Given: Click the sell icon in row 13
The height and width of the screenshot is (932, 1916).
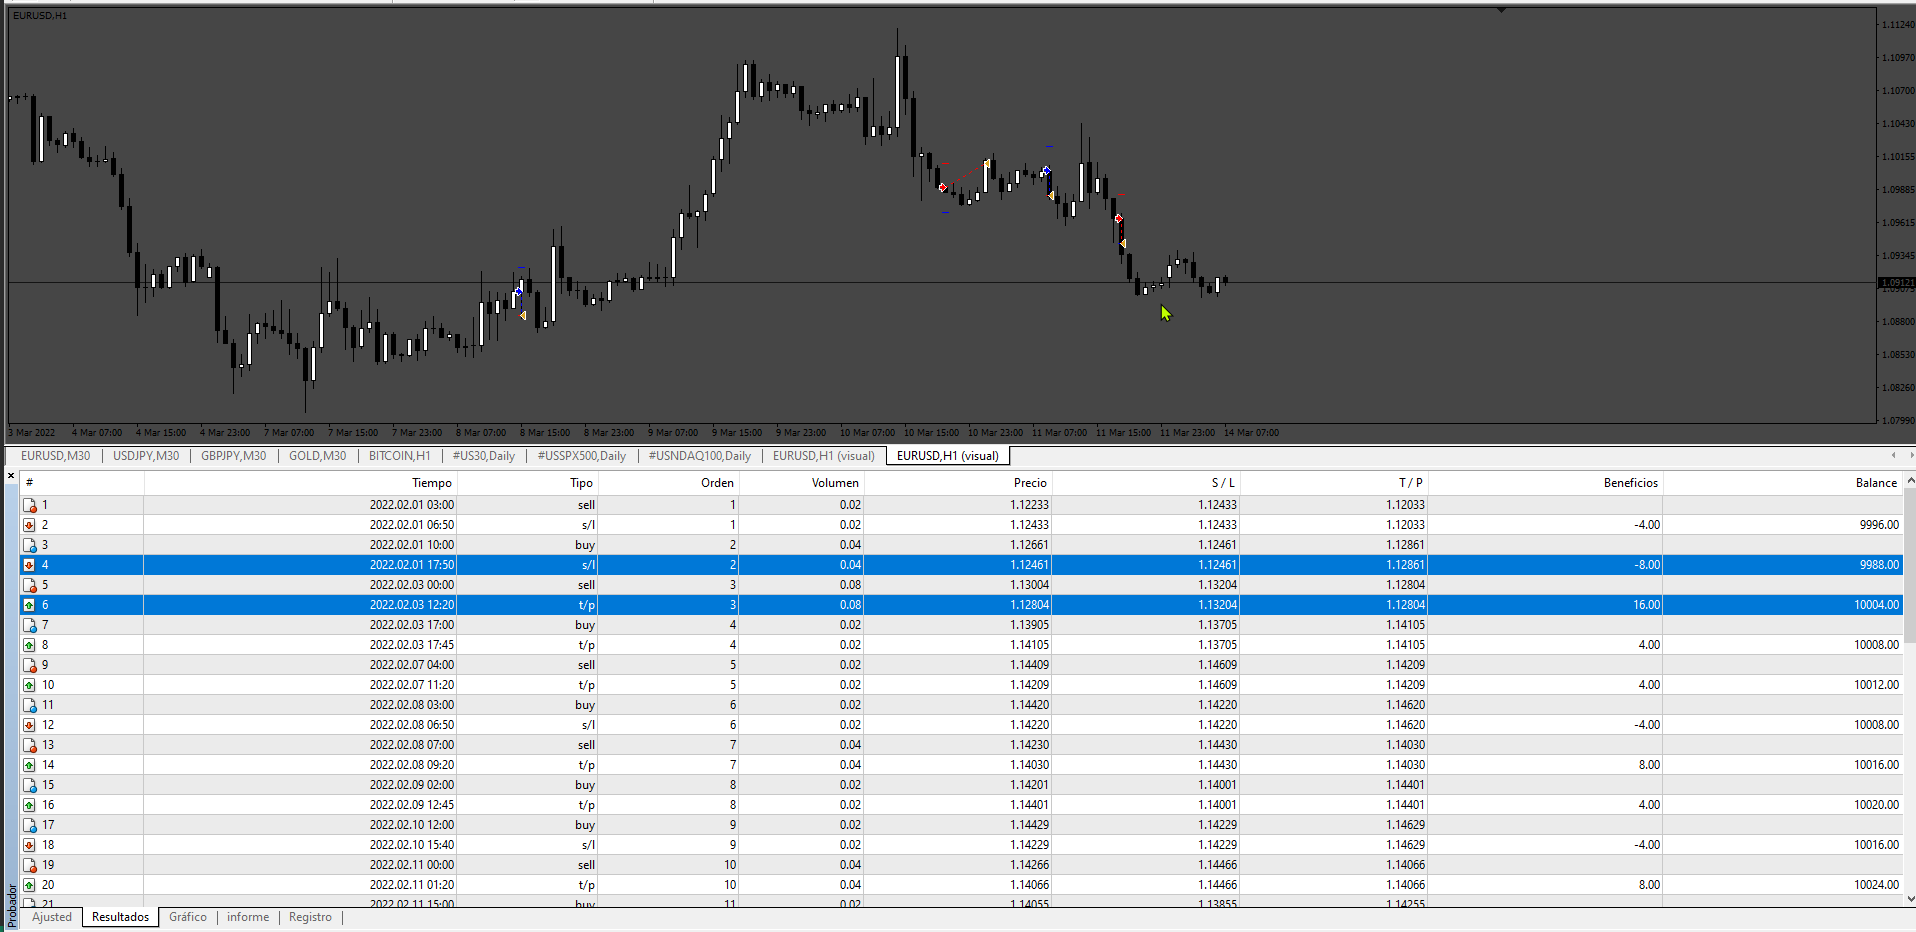Looking at the screenshot, I should [x=30, y=745].
